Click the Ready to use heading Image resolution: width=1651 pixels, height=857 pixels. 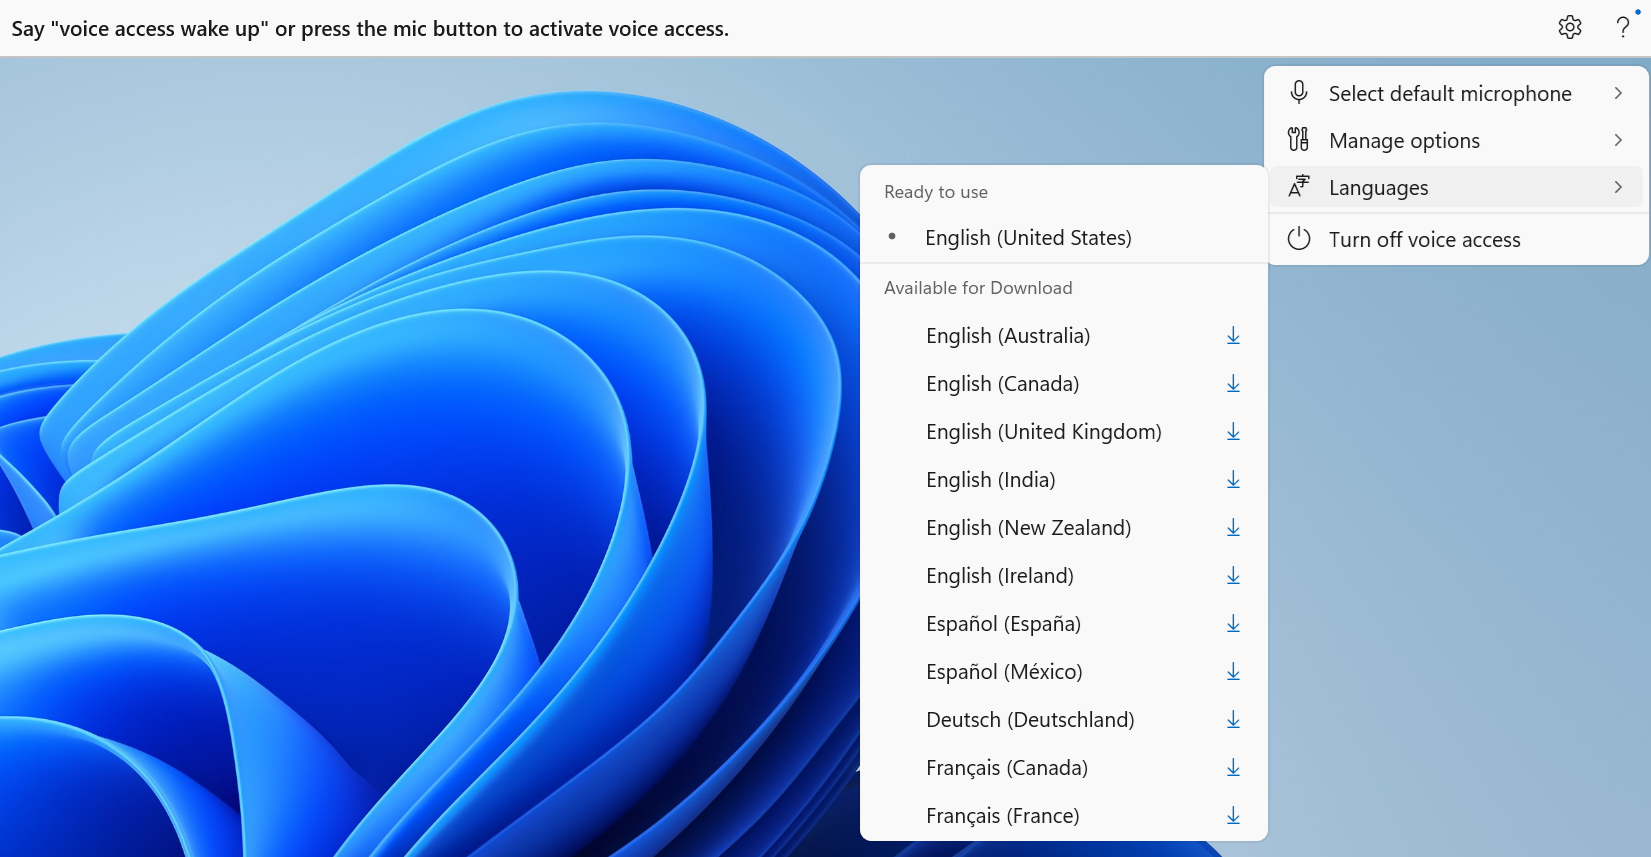[936, 192]
